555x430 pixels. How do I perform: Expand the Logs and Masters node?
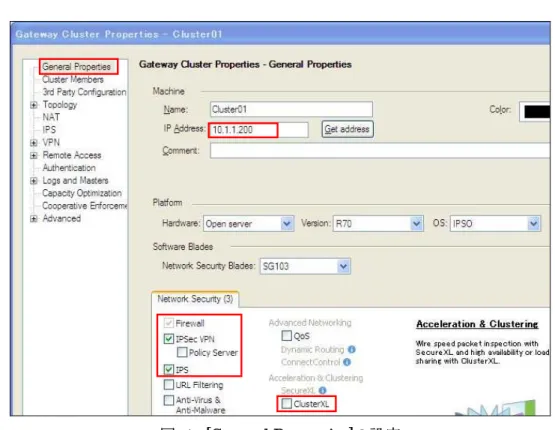click(x=34, y=181)
